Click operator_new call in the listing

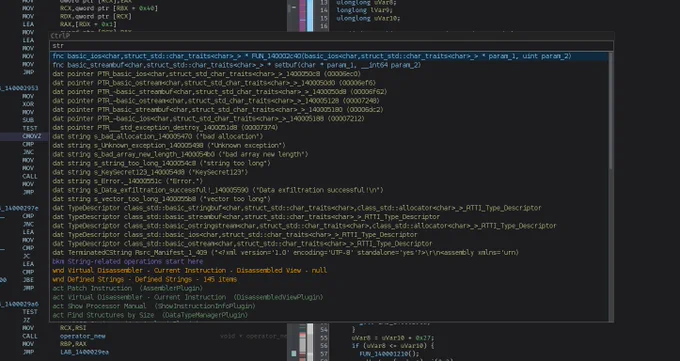click(x=82, y=336)
